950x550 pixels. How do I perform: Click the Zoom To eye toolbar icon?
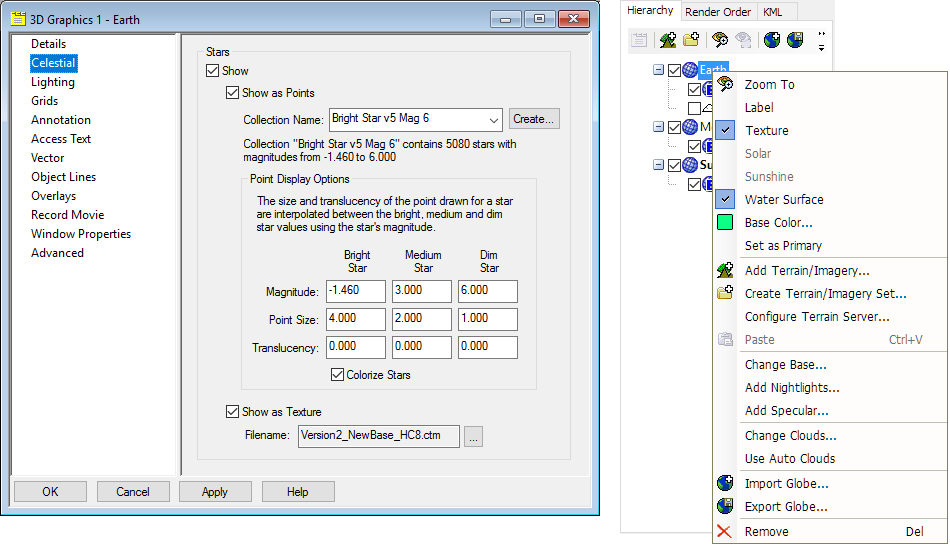(x=719, y=40)
